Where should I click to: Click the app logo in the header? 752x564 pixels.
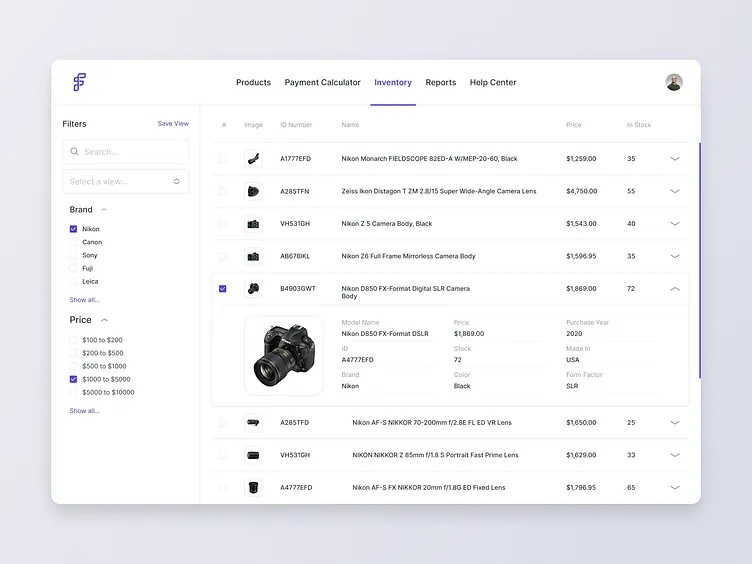80,82
